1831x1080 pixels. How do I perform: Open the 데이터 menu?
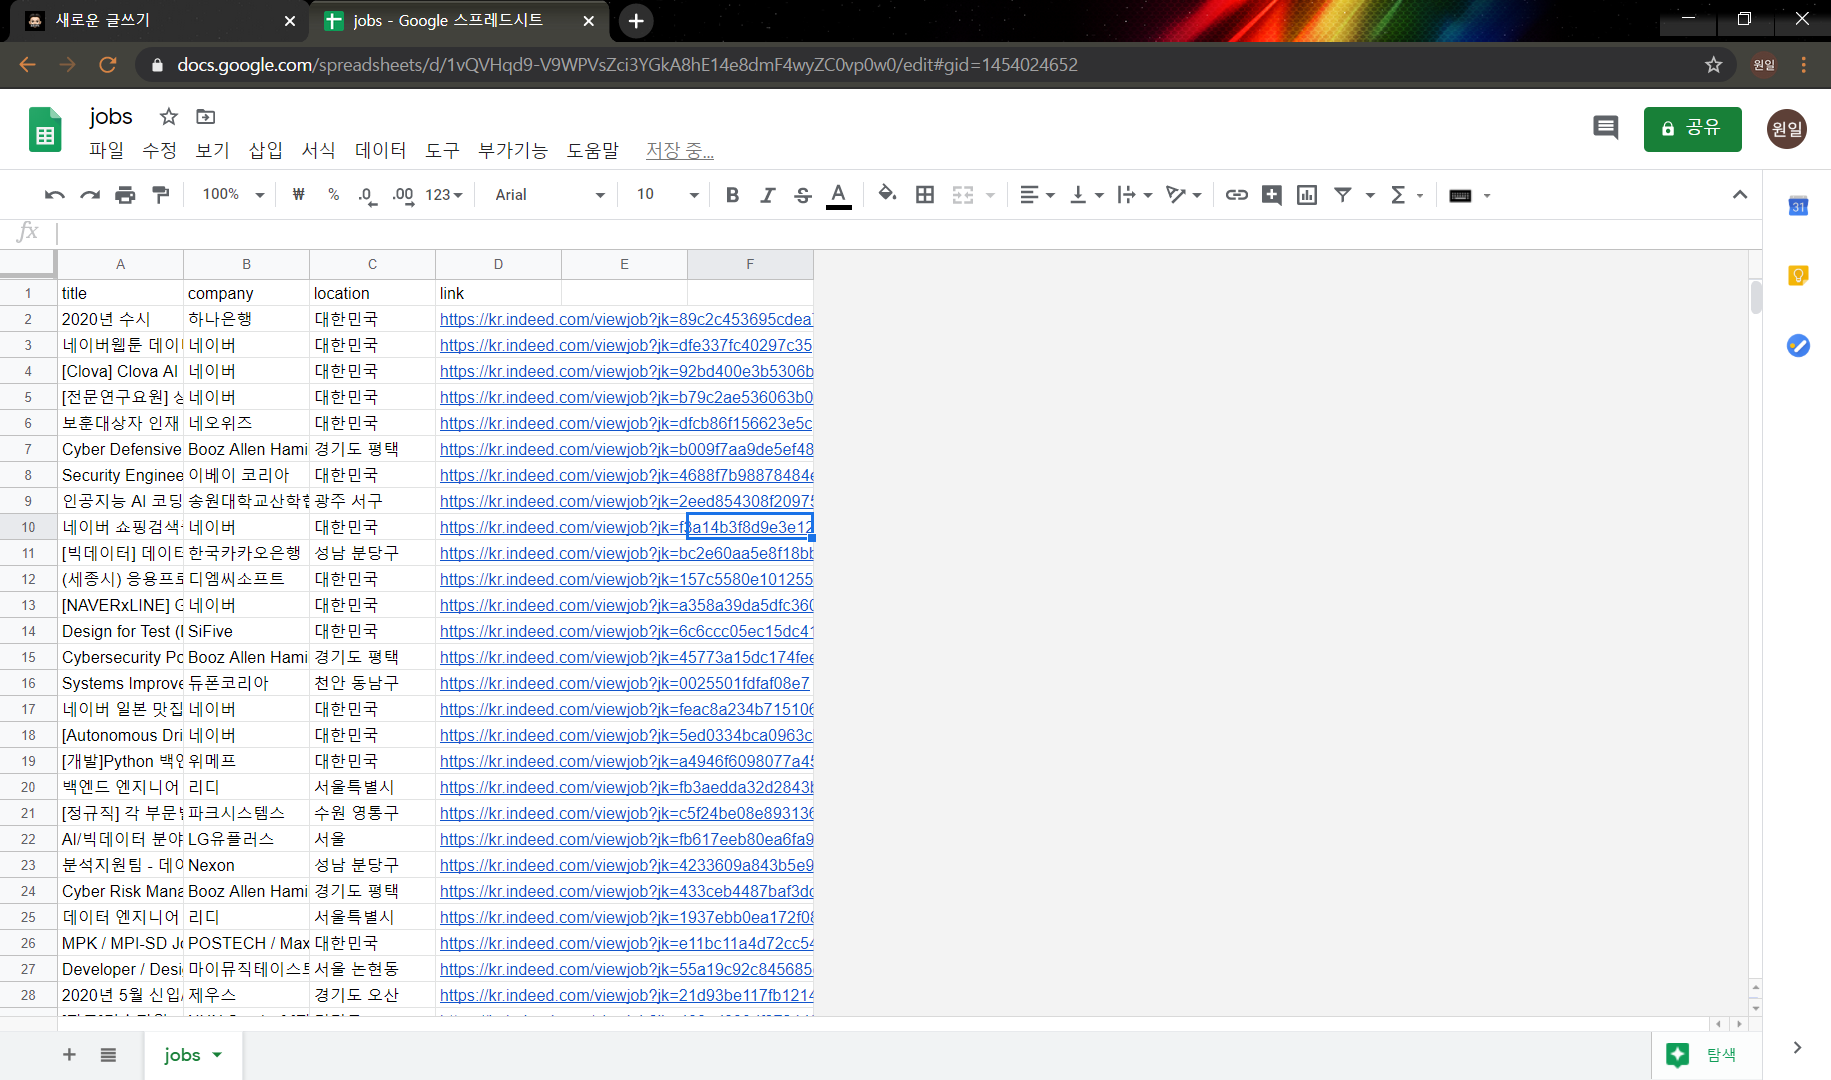380,150
